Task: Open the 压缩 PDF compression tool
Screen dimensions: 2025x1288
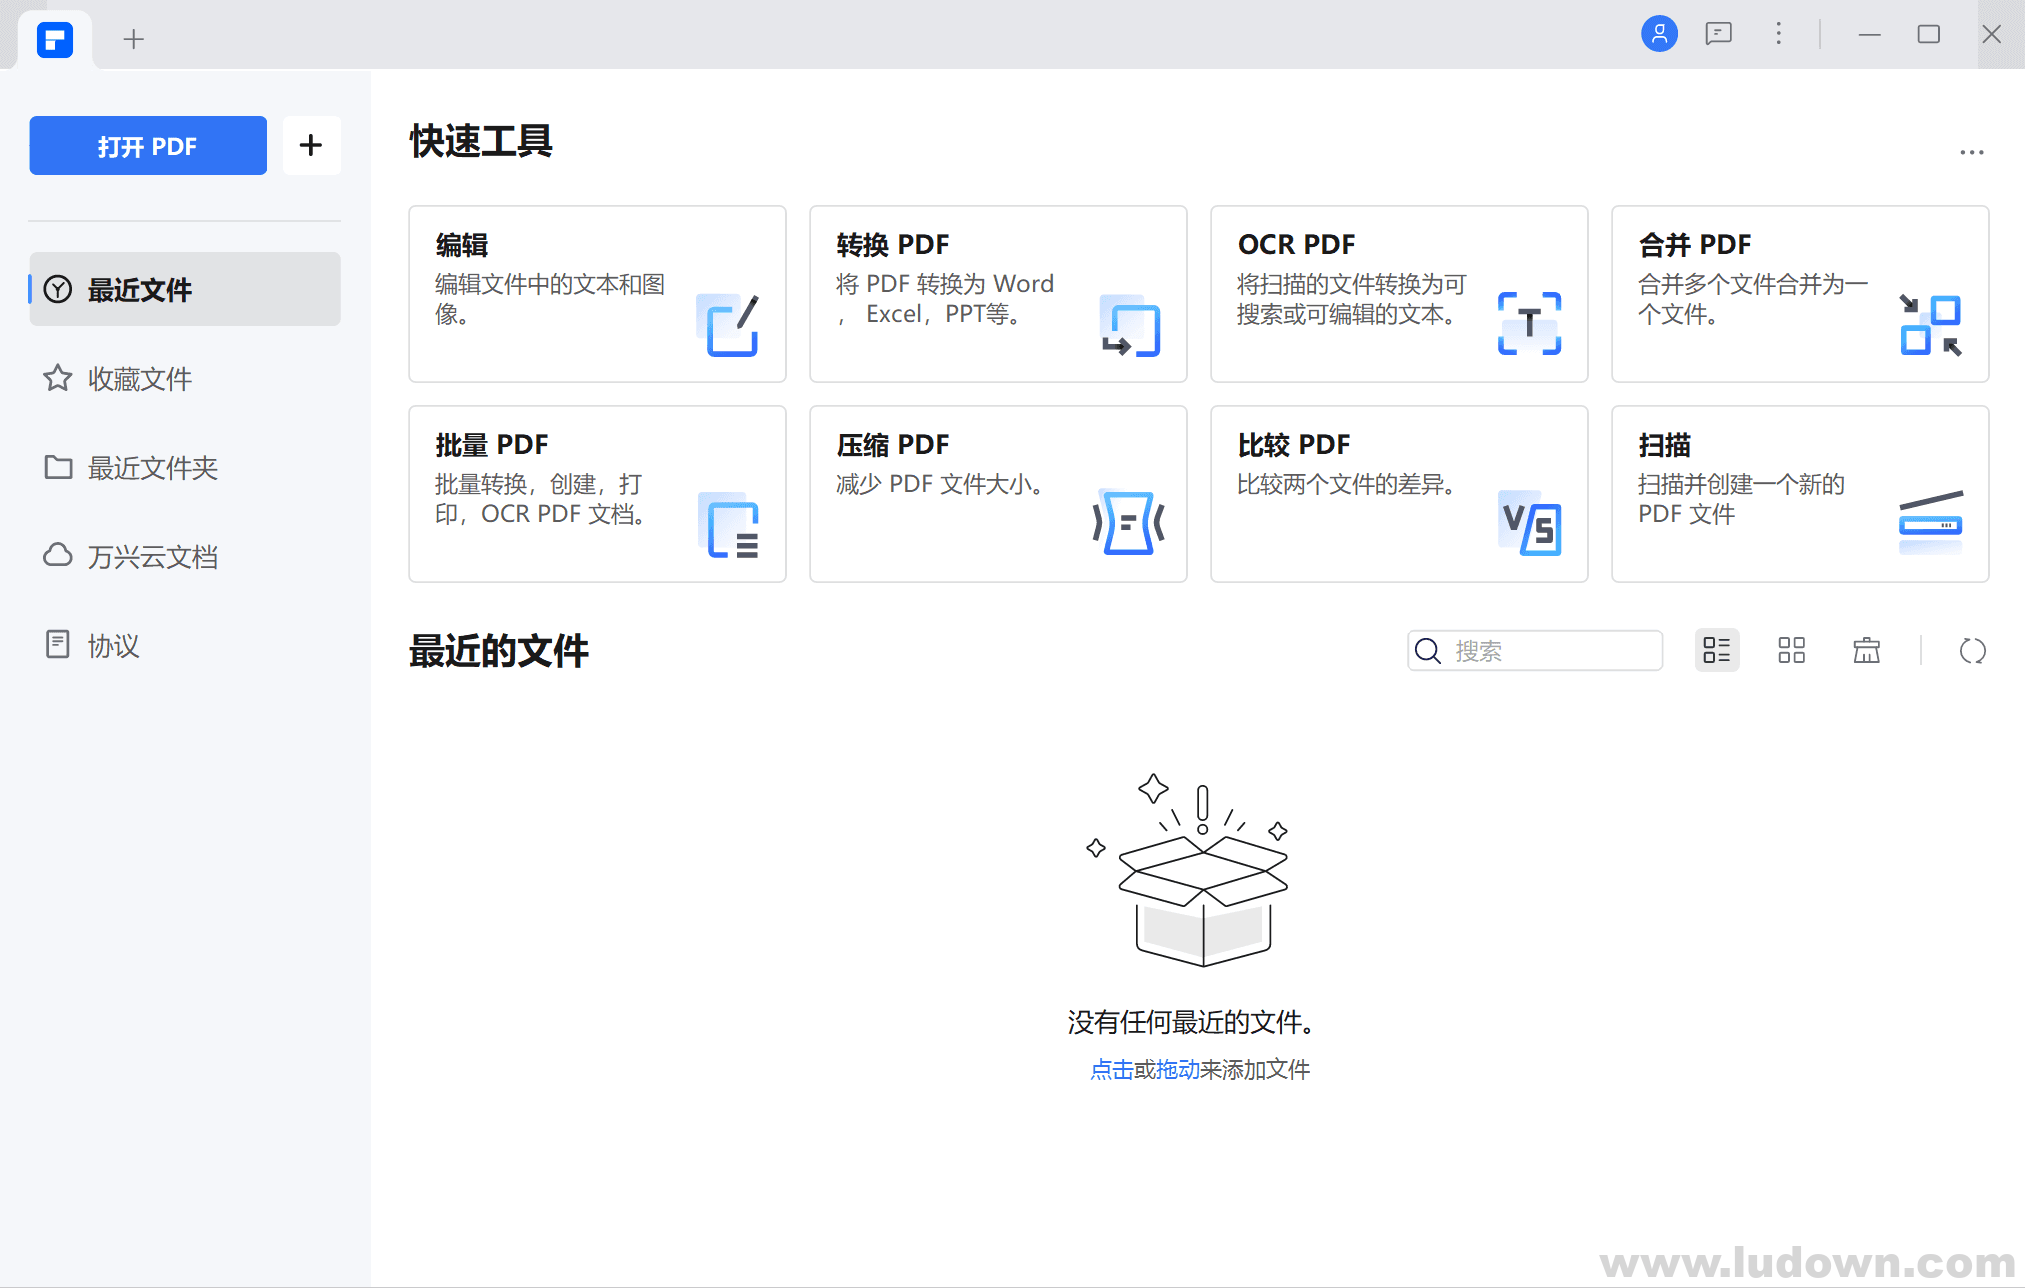Action: [x=997, y=492]
